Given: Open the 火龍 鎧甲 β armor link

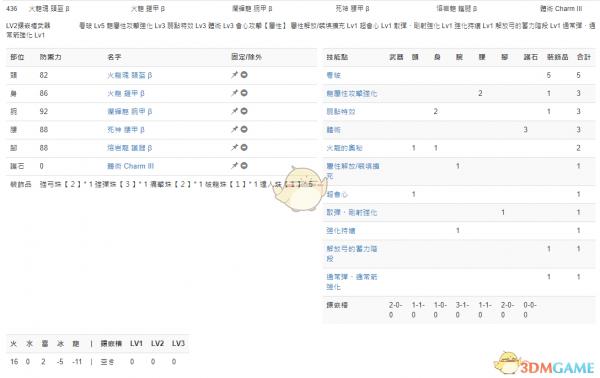Looking at the screenshot, I should (126, 93).
